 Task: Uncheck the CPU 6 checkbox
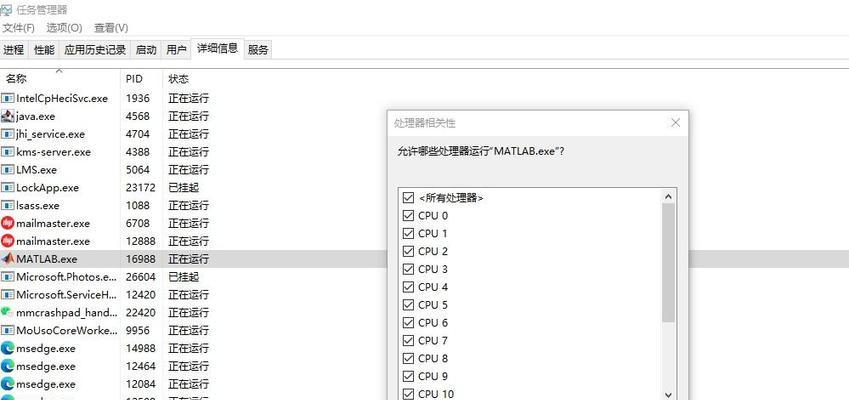408,323
